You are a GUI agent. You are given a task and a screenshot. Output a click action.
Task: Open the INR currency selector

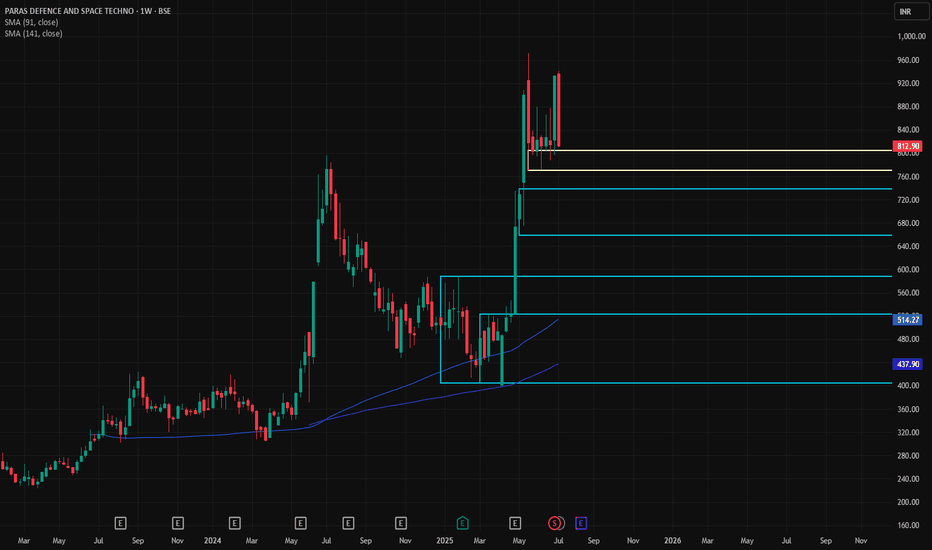click(911, 11)
